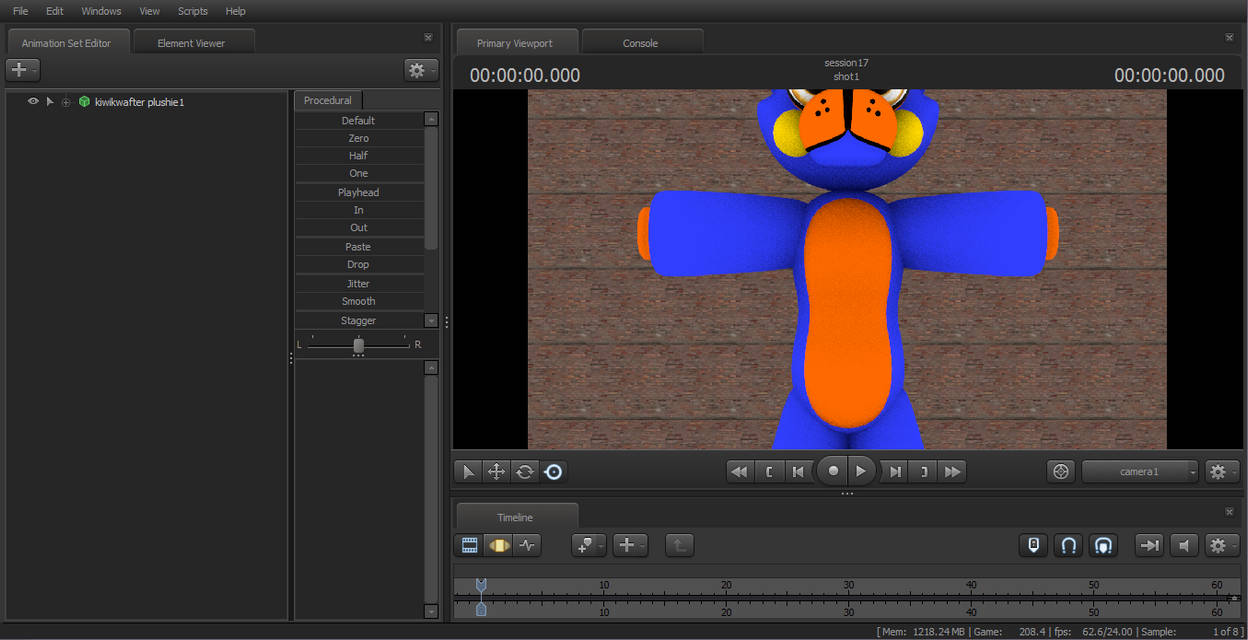Click the L-R preset slider handle

coord(358,345)
